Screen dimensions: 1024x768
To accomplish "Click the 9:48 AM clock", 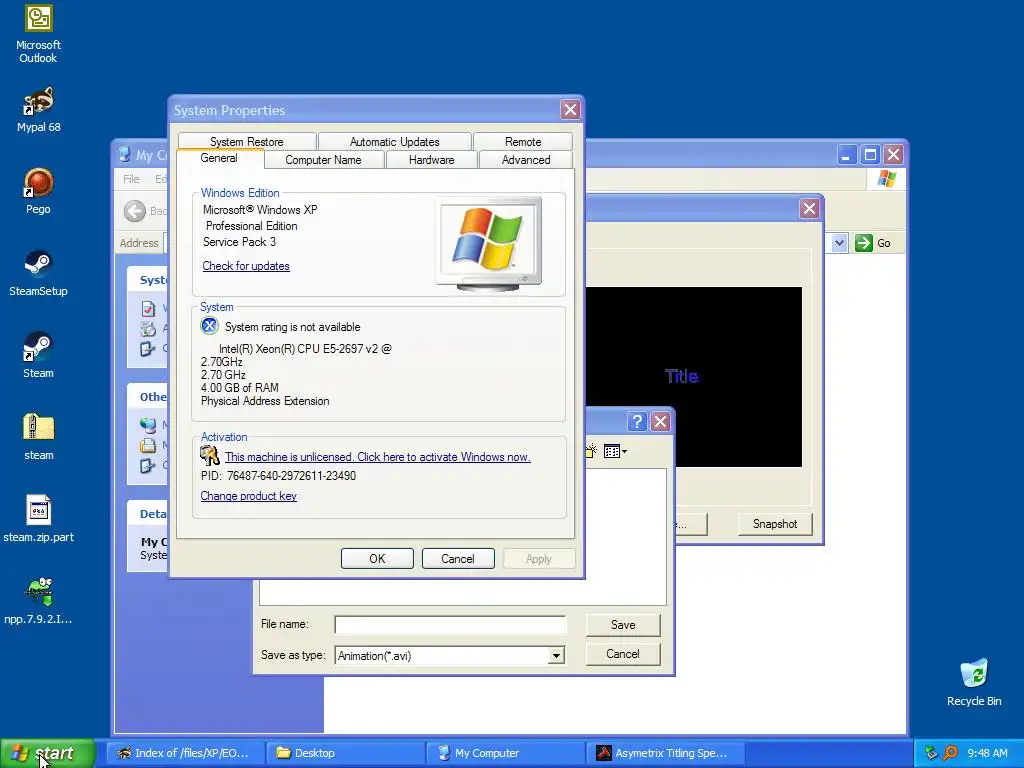I will coord(987,753).
